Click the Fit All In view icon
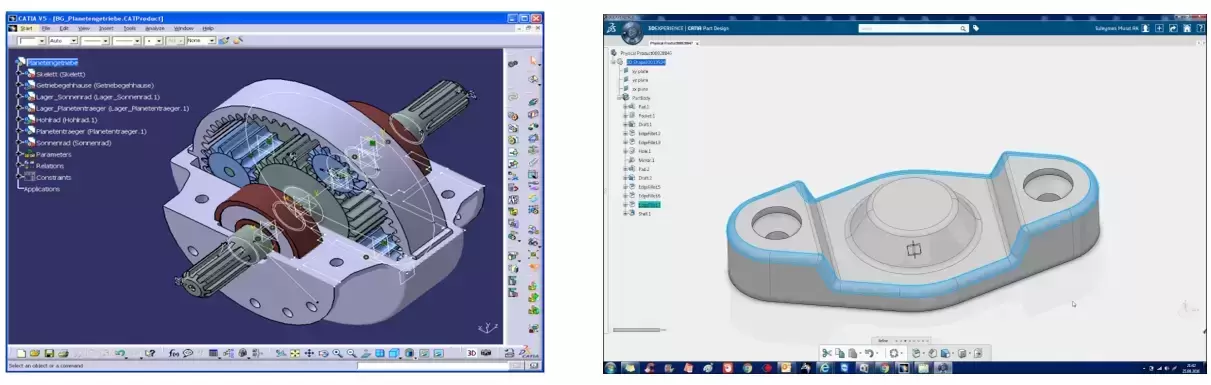 [295, 353]
